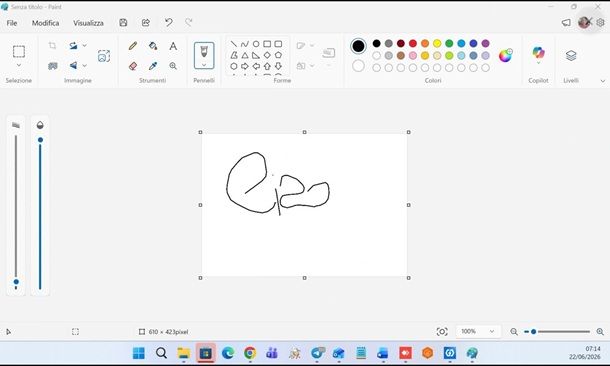Select the Fill bucket tool
Viewport: 610px width, 366px height.
[153, 46]
